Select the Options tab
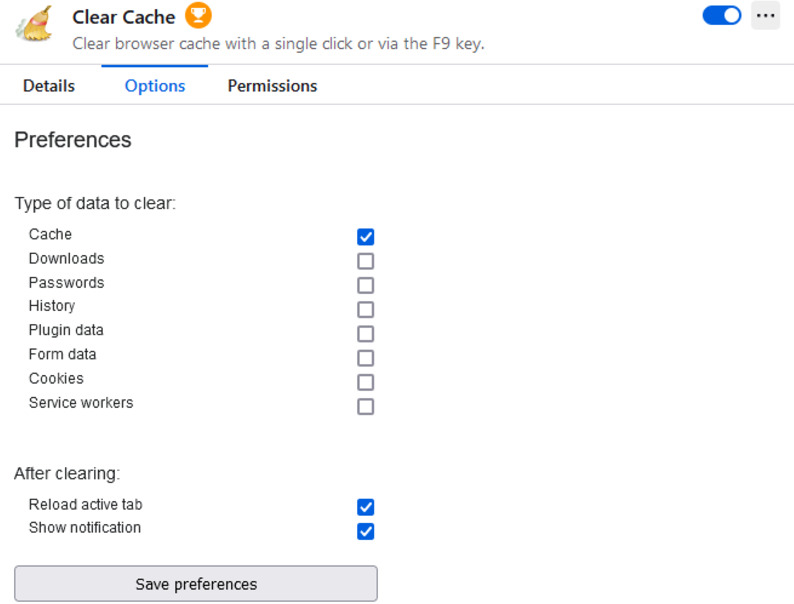 click(x=155, y=86)
